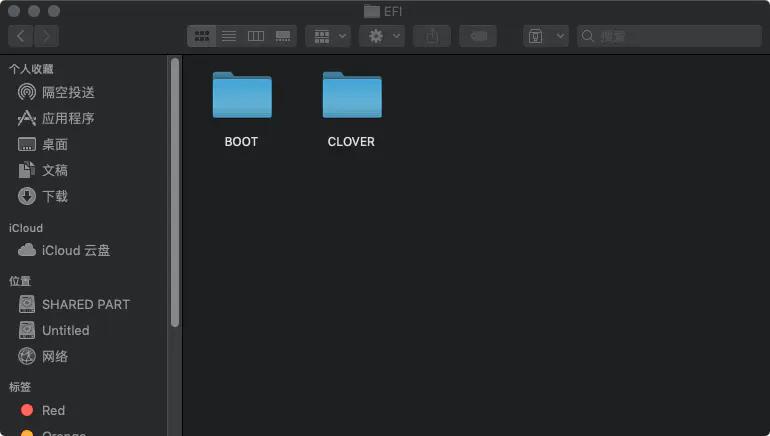Click the iCloud section header
The image size is (770, 436).
pos(26,228)
